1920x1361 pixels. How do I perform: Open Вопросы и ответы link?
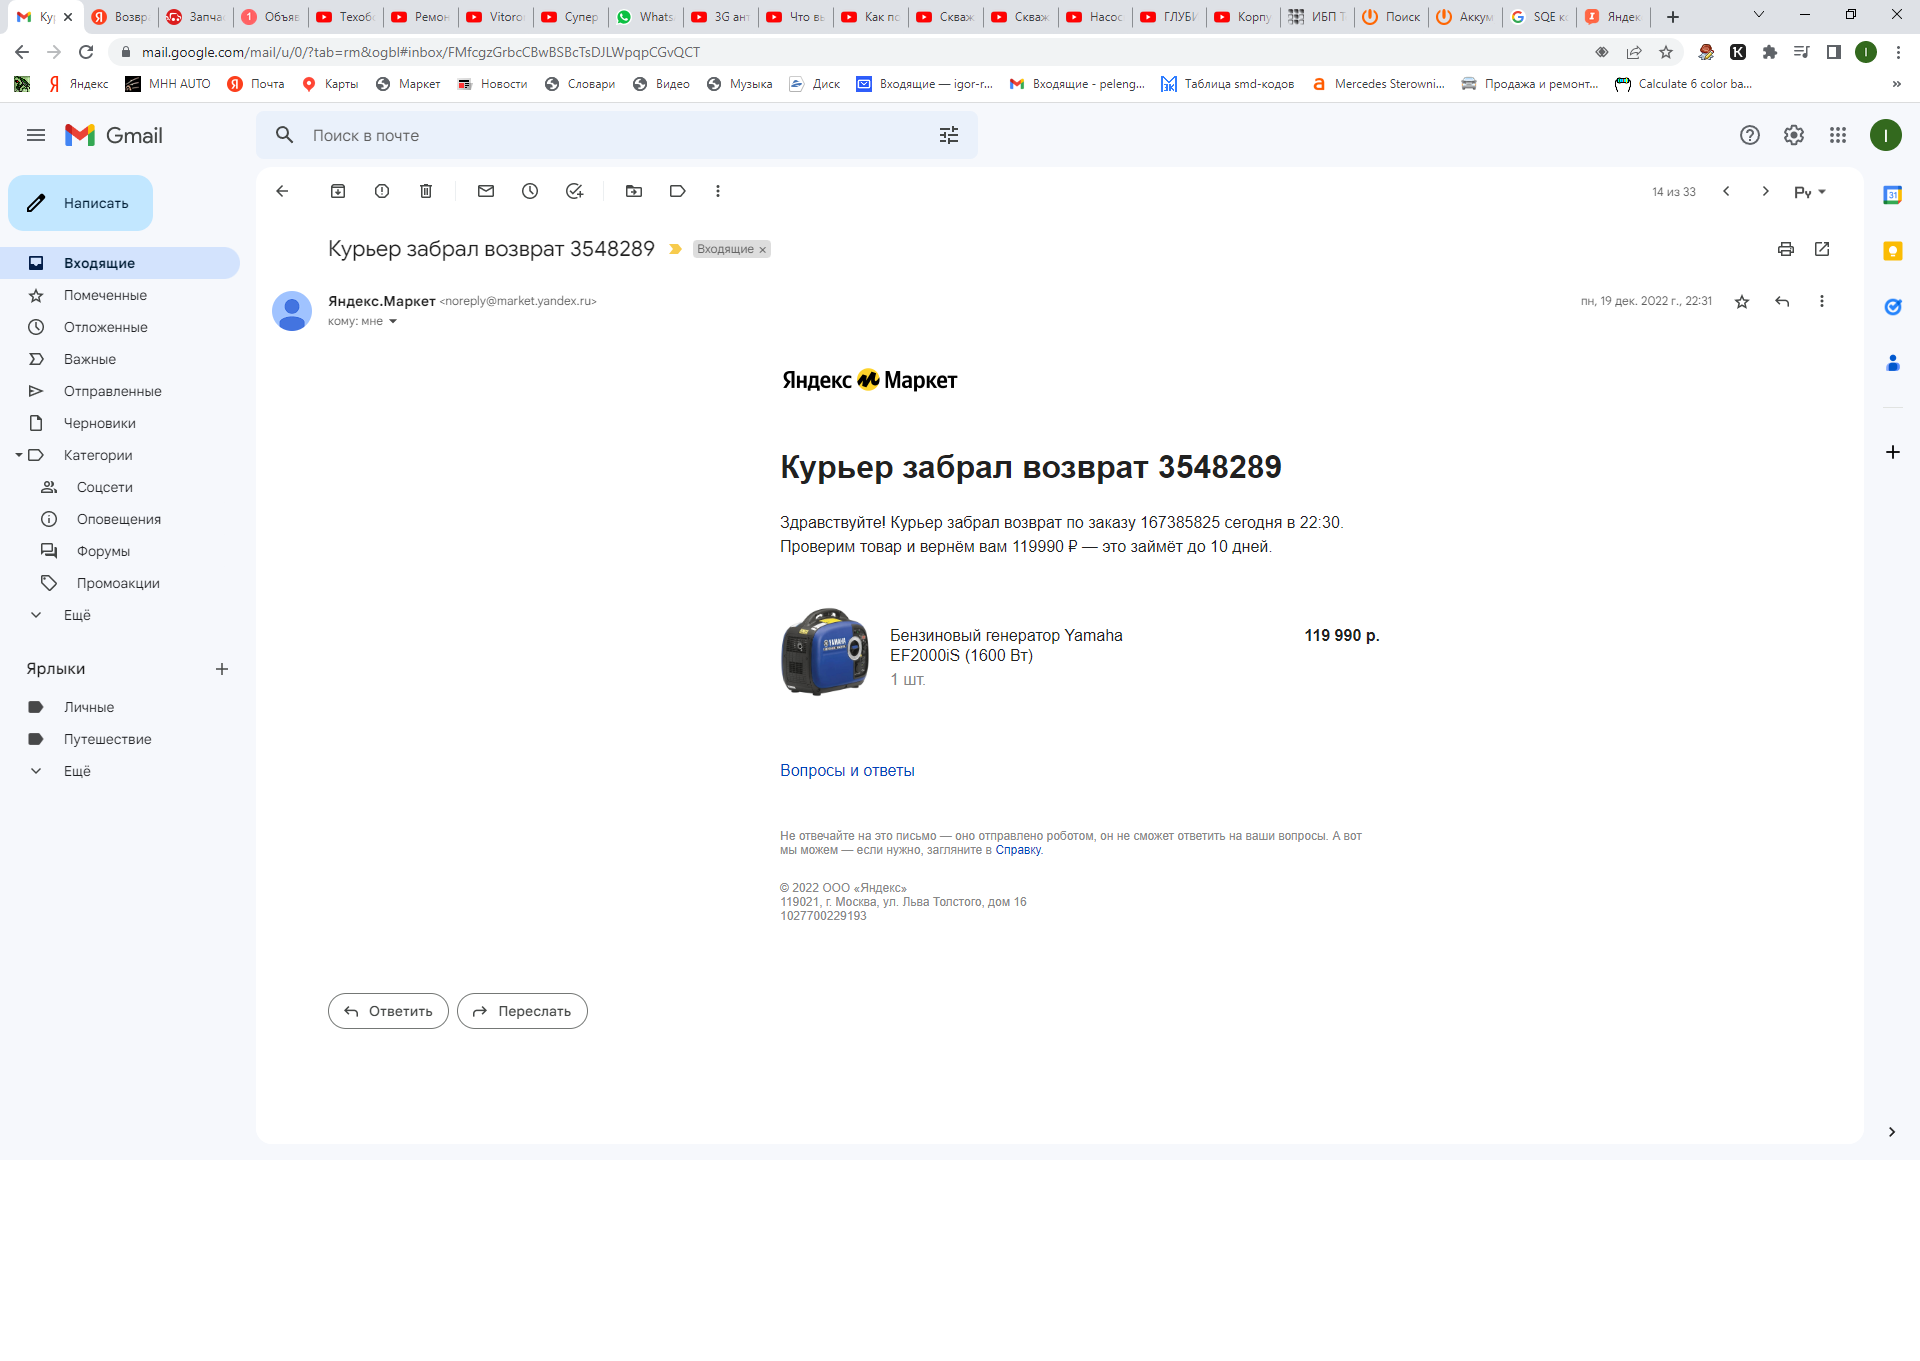pos(847,770)
